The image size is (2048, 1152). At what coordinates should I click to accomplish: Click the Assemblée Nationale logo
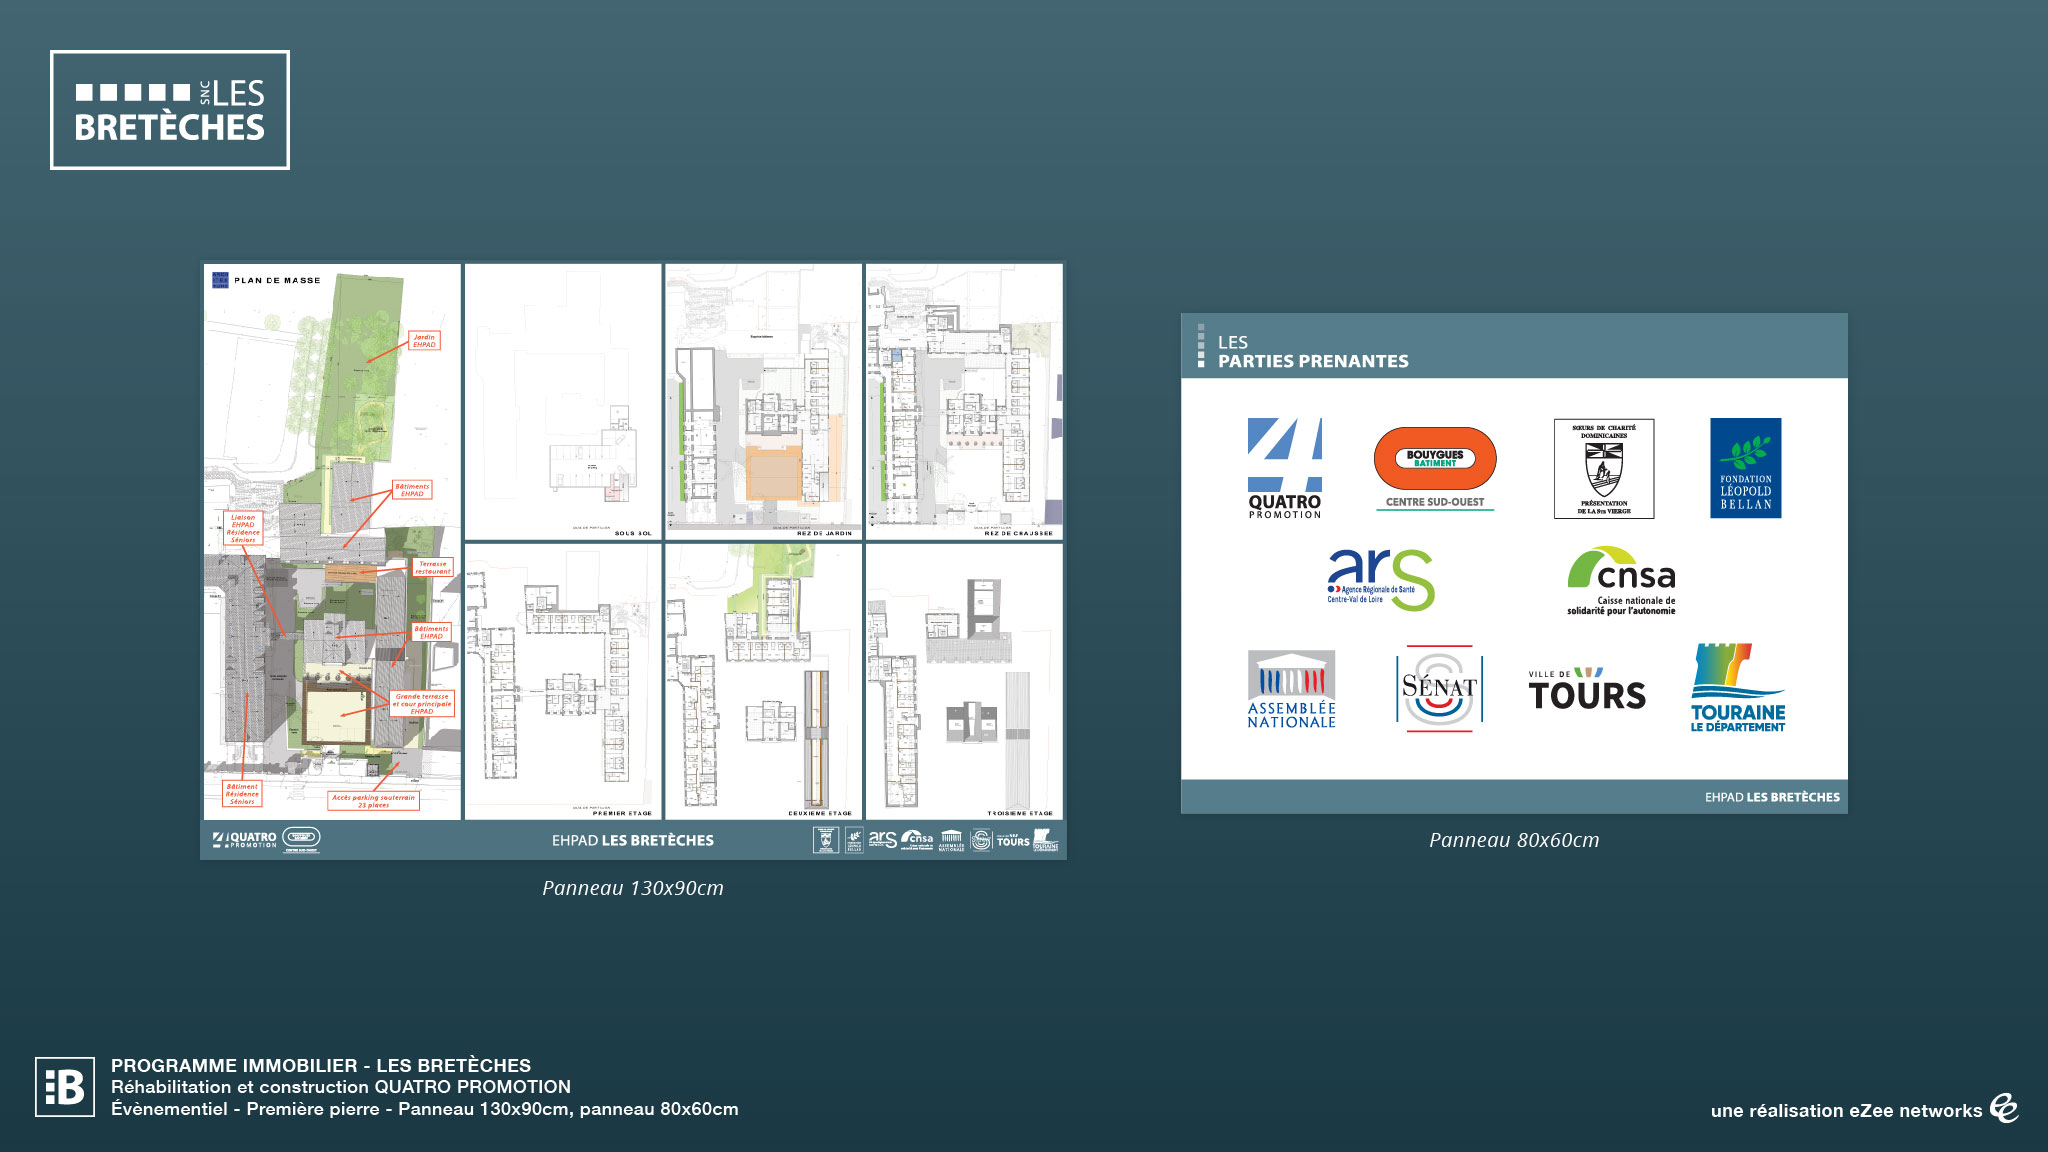click(x=1291, y=689)
